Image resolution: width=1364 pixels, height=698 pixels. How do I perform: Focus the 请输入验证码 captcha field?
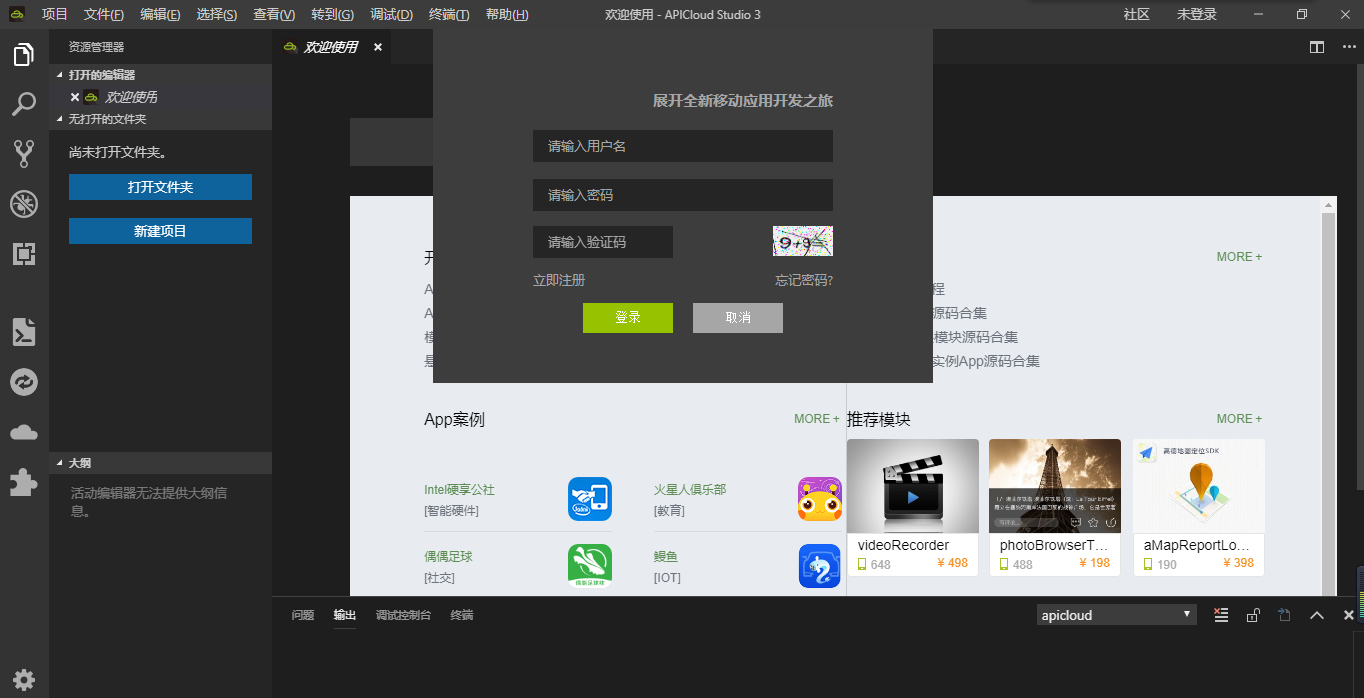(x=603, y=242)
